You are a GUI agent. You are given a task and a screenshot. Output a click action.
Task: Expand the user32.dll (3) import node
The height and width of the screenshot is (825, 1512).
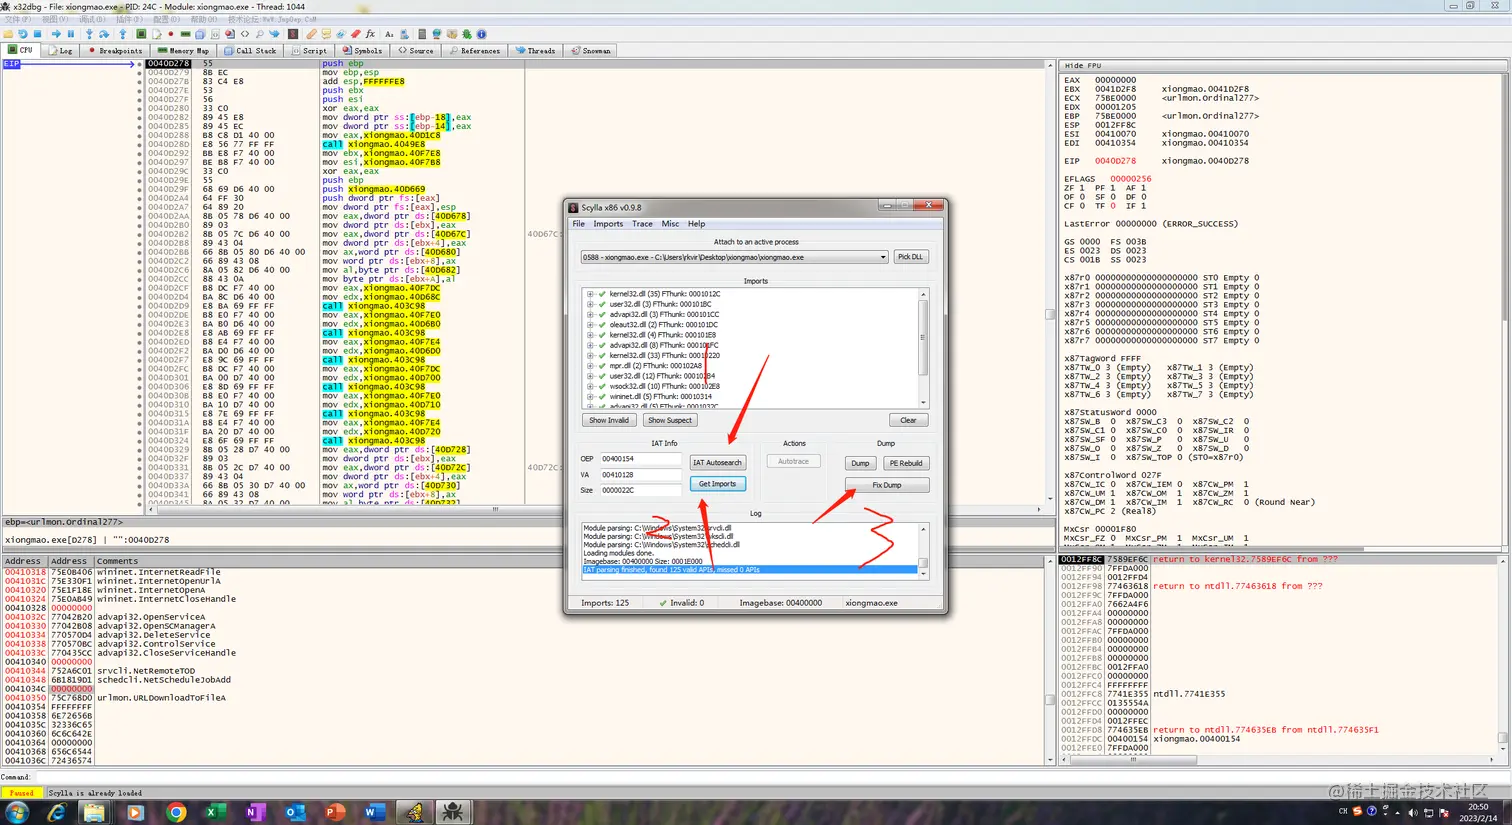[590, 304]
